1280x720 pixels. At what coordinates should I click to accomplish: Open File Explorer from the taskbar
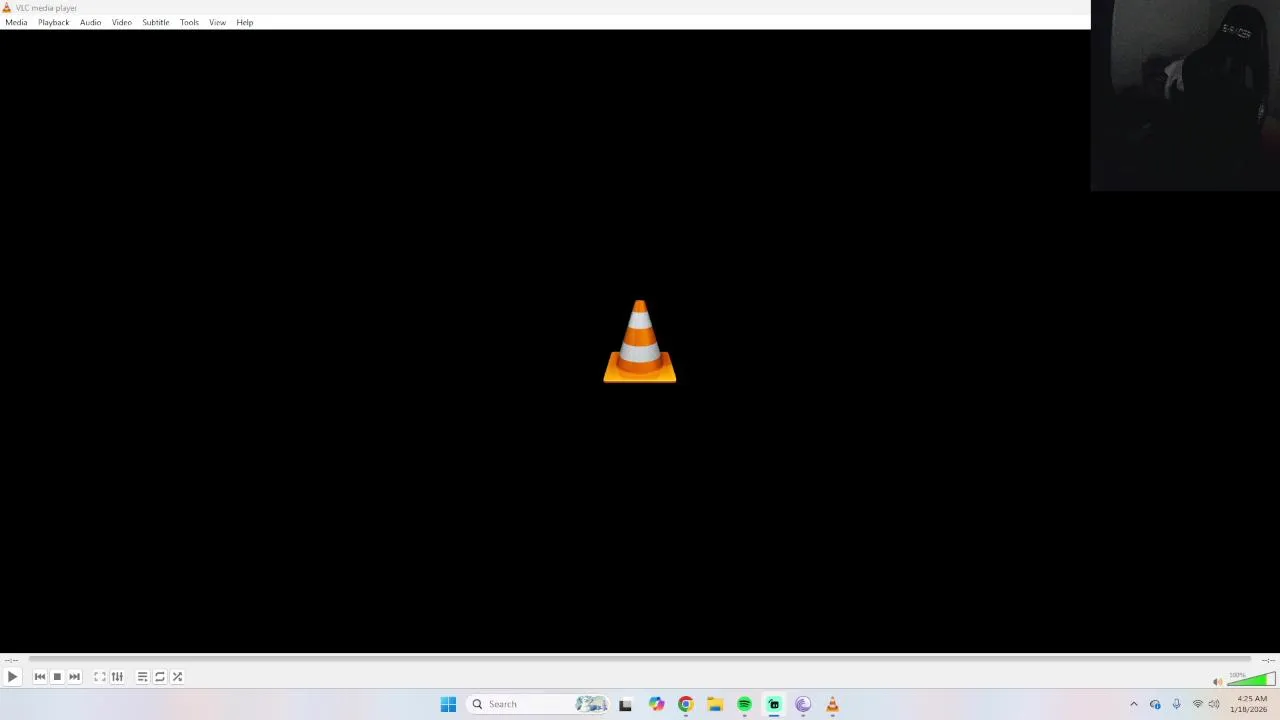pos(715,704)
